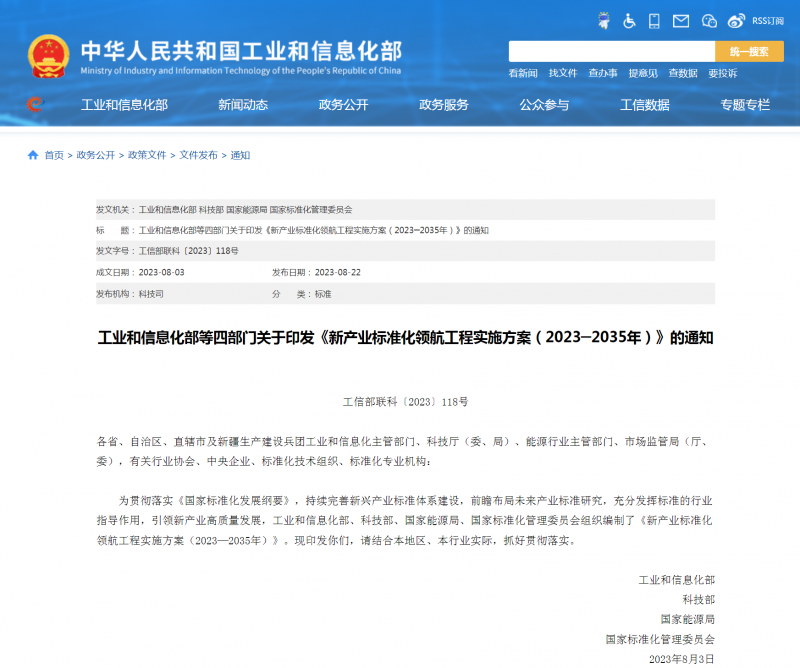The image size is (800, 668).
Task: Open the 工信数据 nav menu
Action: [x=645, y=105]
